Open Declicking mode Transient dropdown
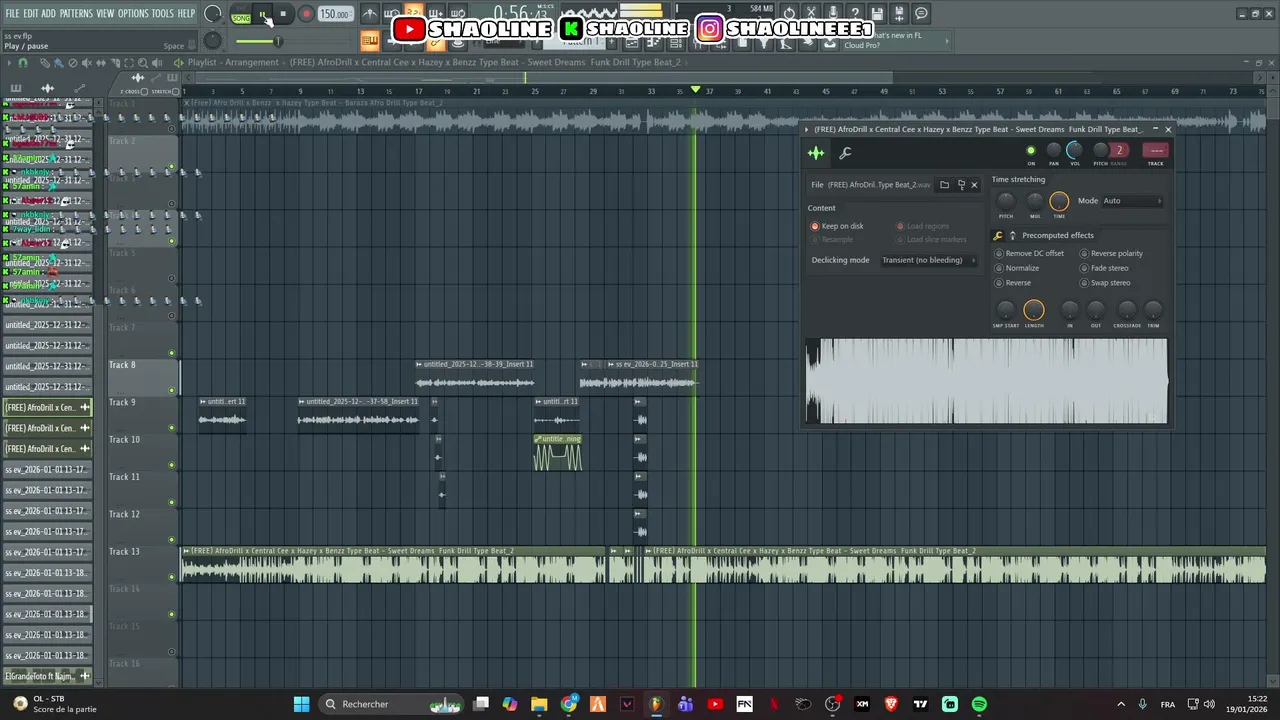Viewport: 1280px width, 720px height. [929, 260]
